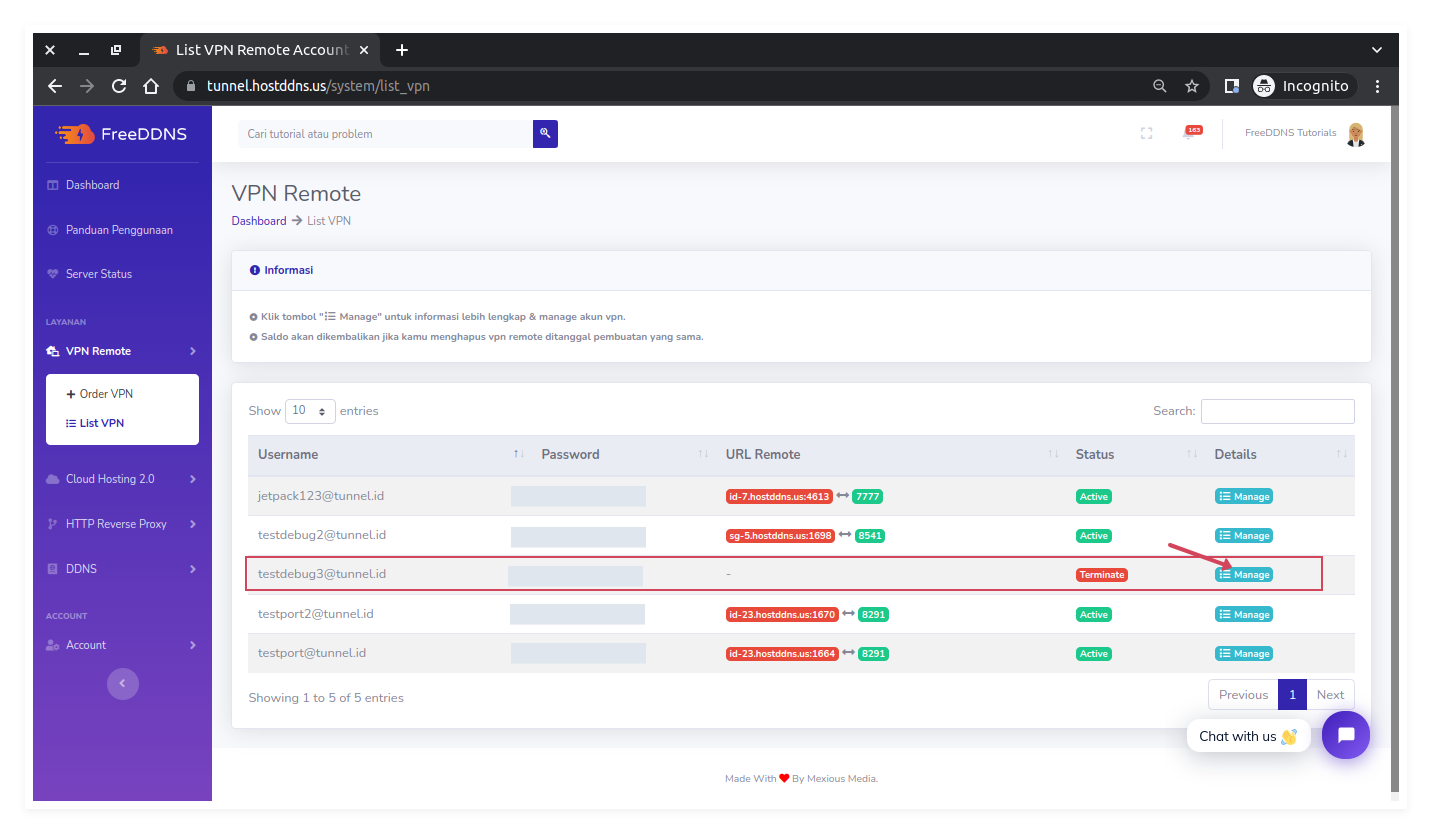
Task: Manage the testdebug3@tunnel.id account
Action: pyautogui.click(x=1244, y=574)
